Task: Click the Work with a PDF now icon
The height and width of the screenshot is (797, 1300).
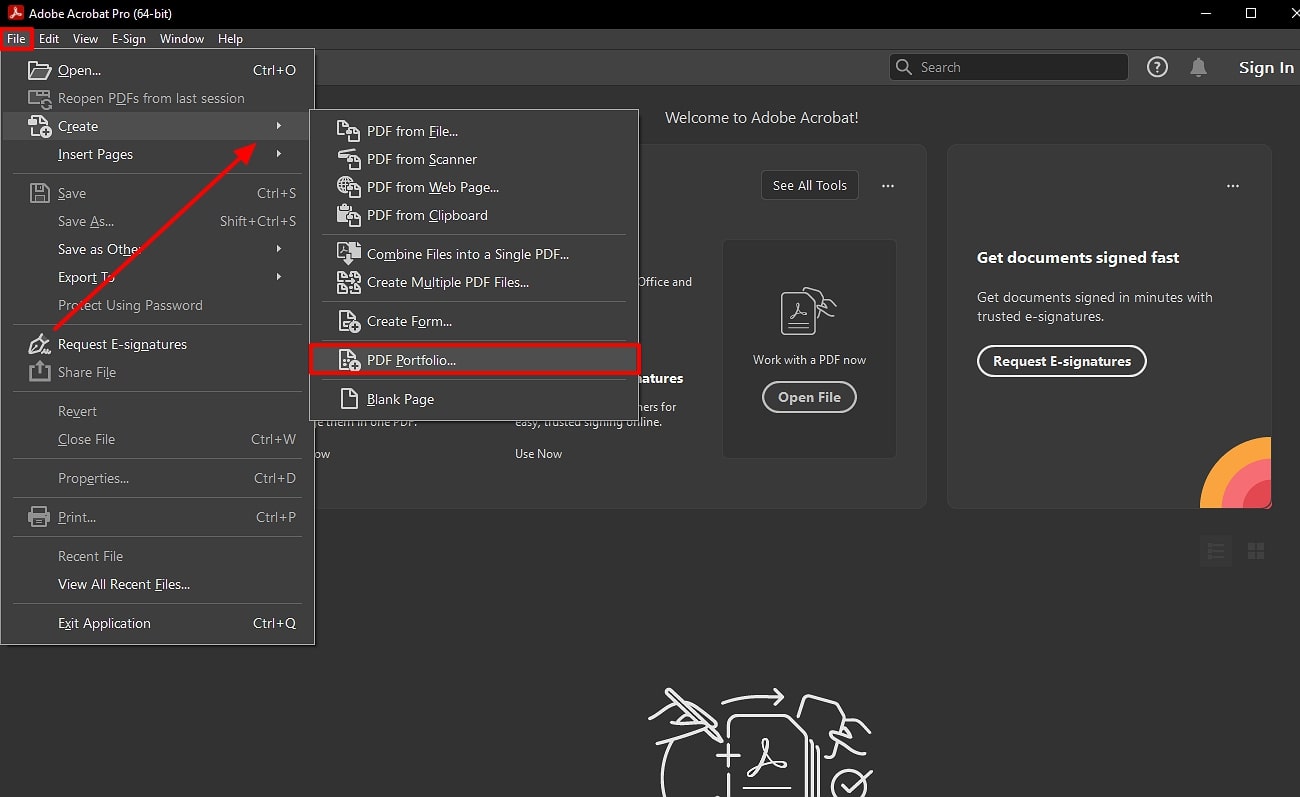Action: (x=809, y=311)
